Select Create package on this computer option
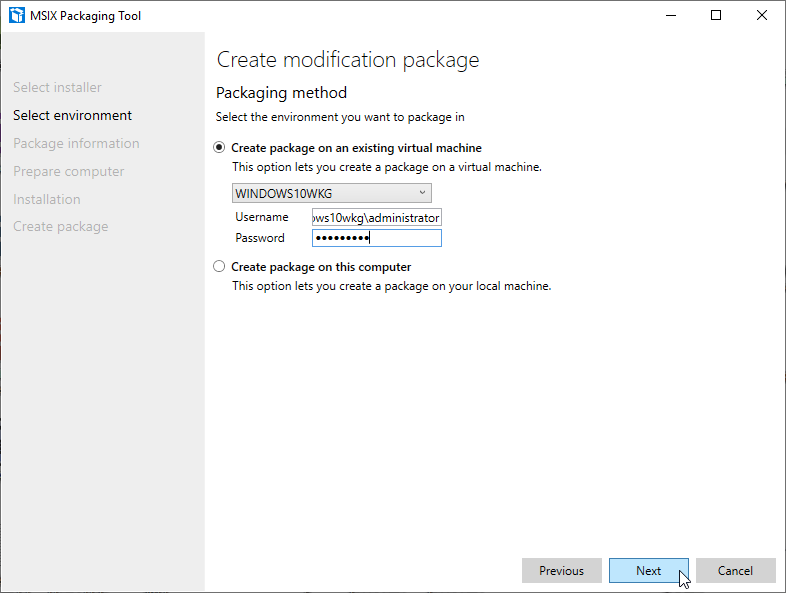The width and height of the screenshot is (786, 593). [x=220, y=267]
